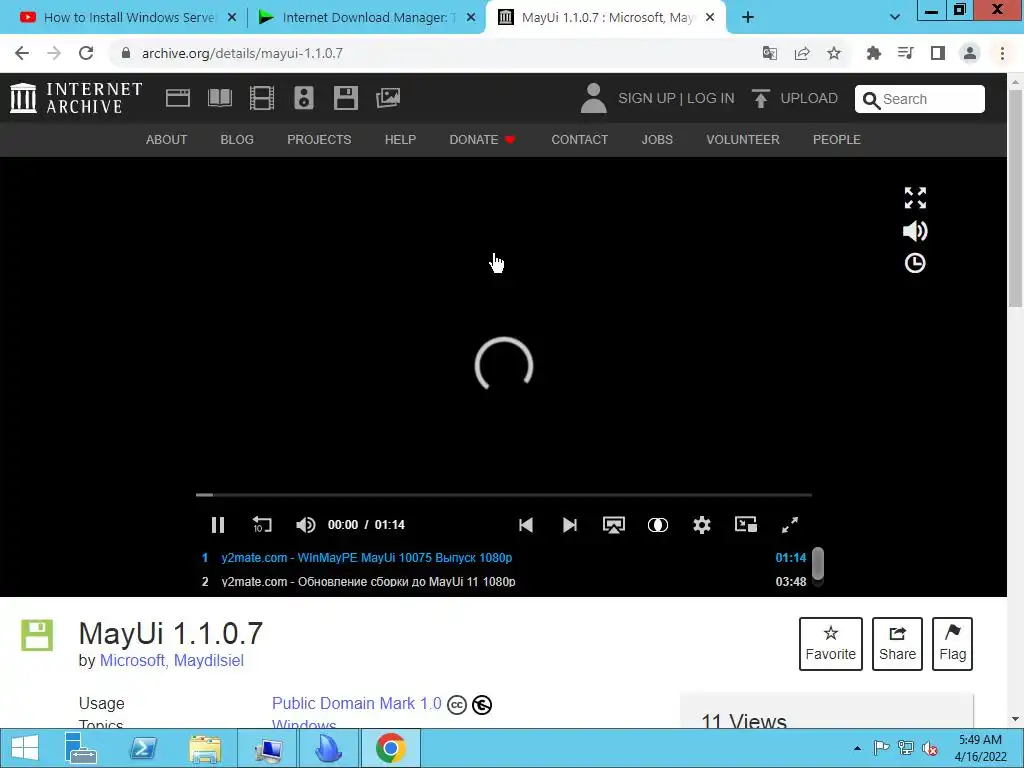Viewport: 1024px width, 768px height.
Task: Open the Internet Archive audio speaker icon
Action: [x=304, y=98]
